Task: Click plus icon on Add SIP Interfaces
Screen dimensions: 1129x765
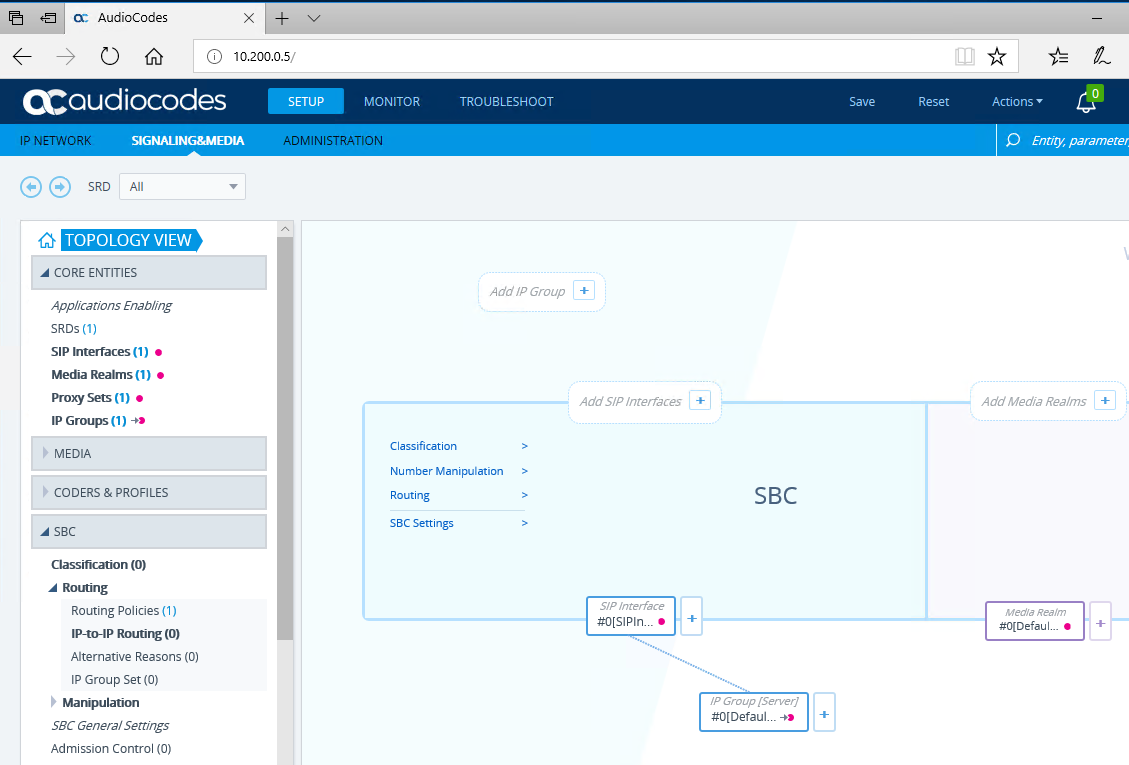Action: (x=700, y=401)
